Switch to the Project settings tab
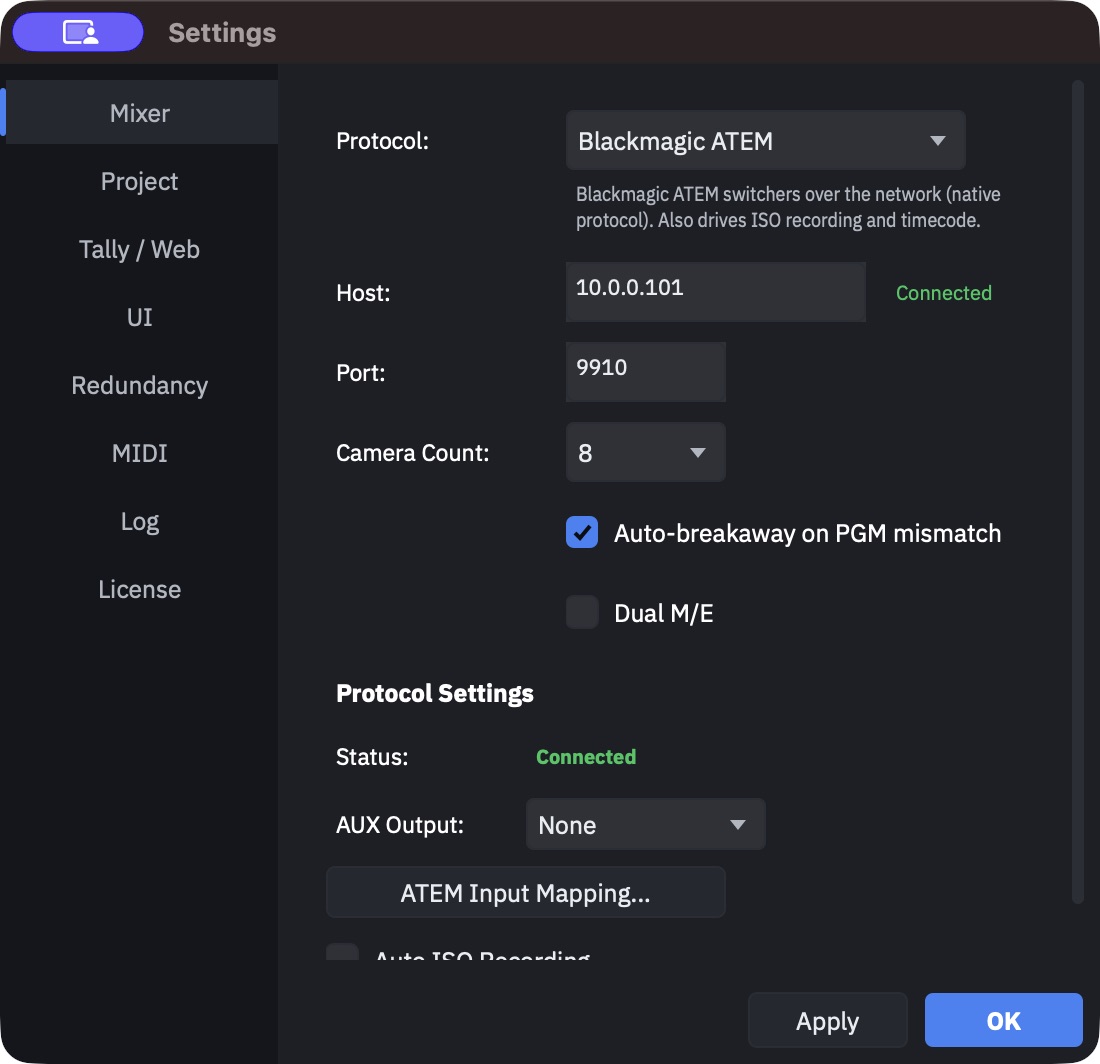The width and height of the screenshot is (1100, 1064). [x=140, y=181]
